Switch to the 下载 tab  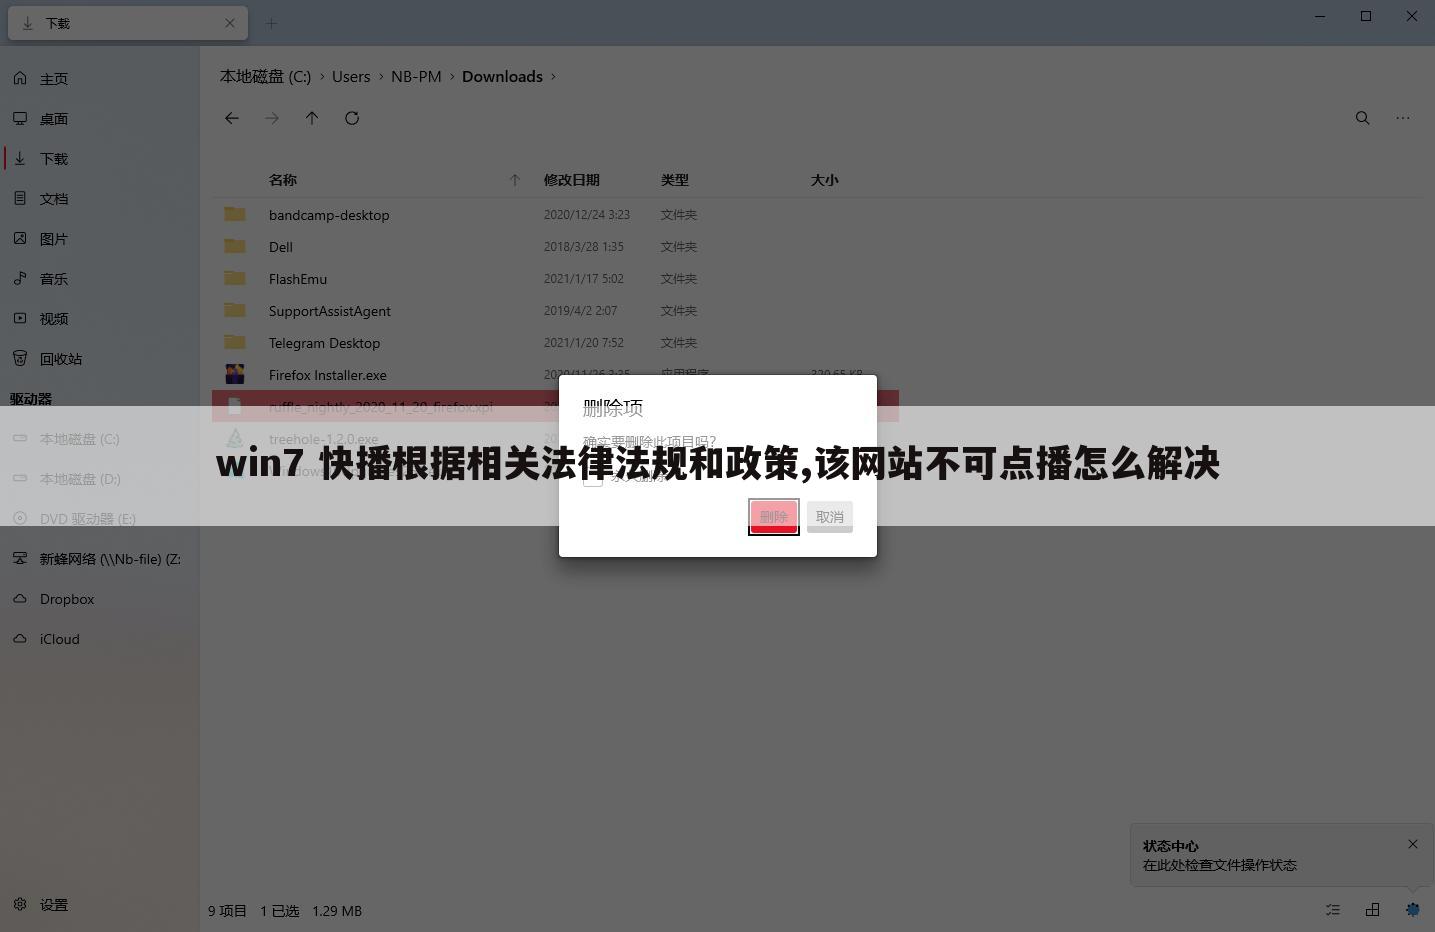click(128, 23)
